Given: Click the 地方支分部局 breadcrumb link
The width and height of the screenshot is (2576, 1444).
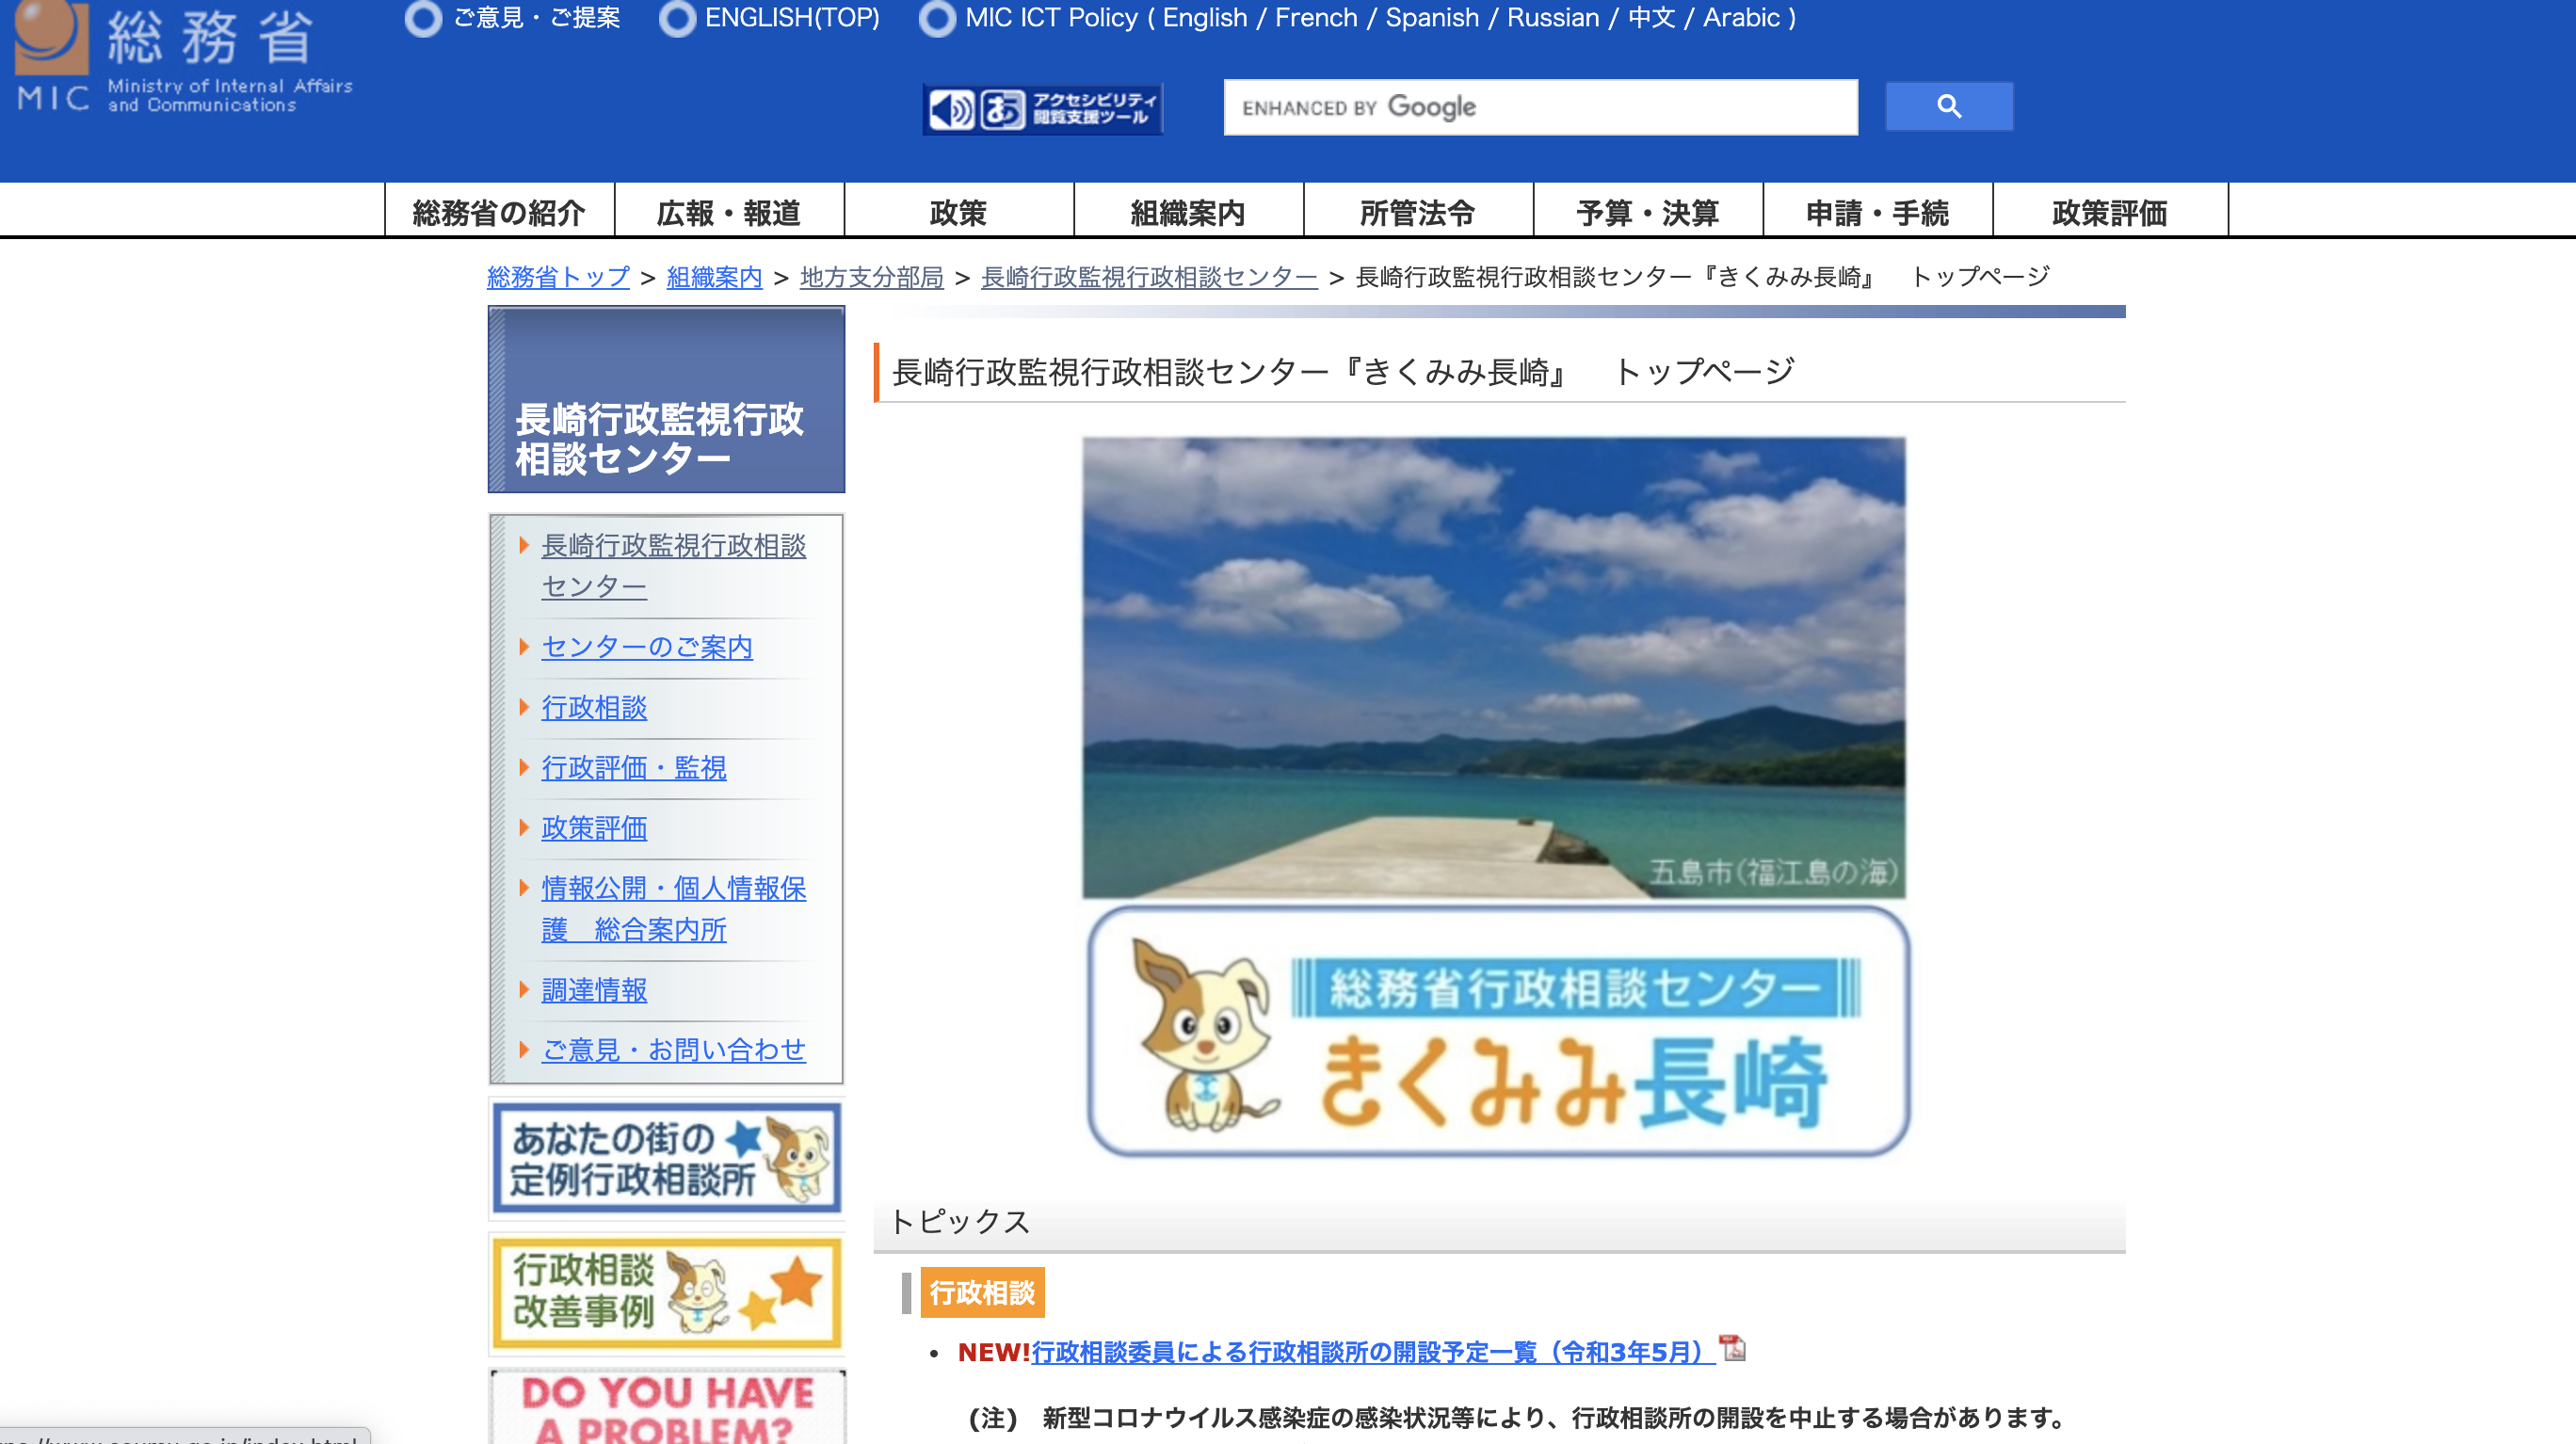Looking at the screenshot, I should point(871,277).
